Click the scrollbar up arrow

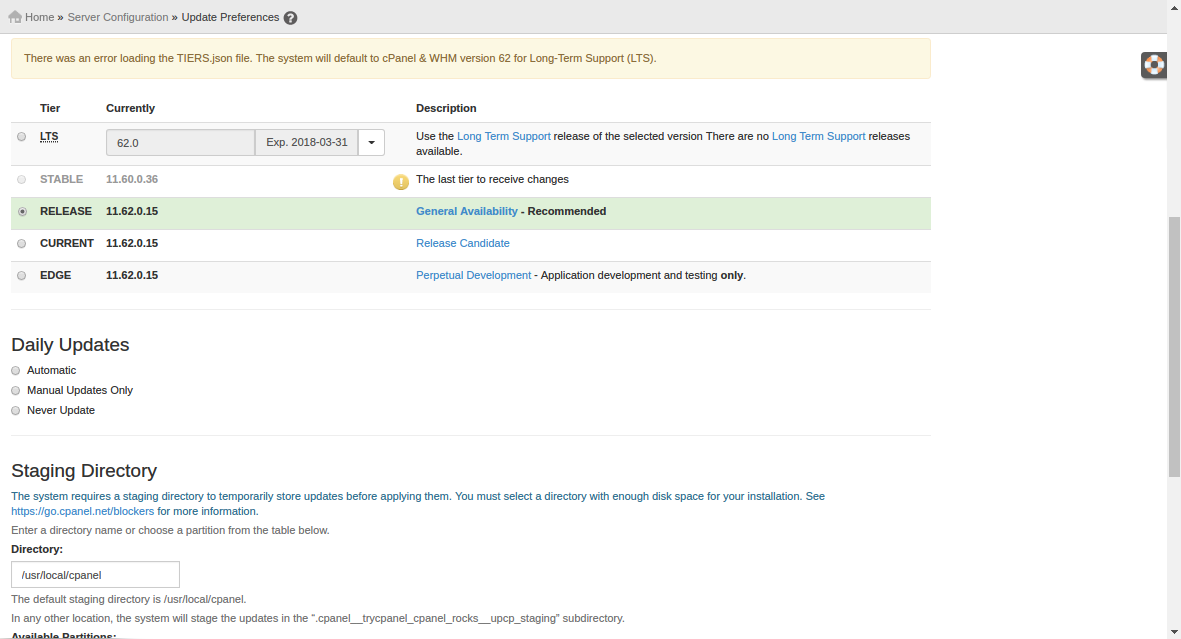pyautogui.click(x=1174, y=6)
